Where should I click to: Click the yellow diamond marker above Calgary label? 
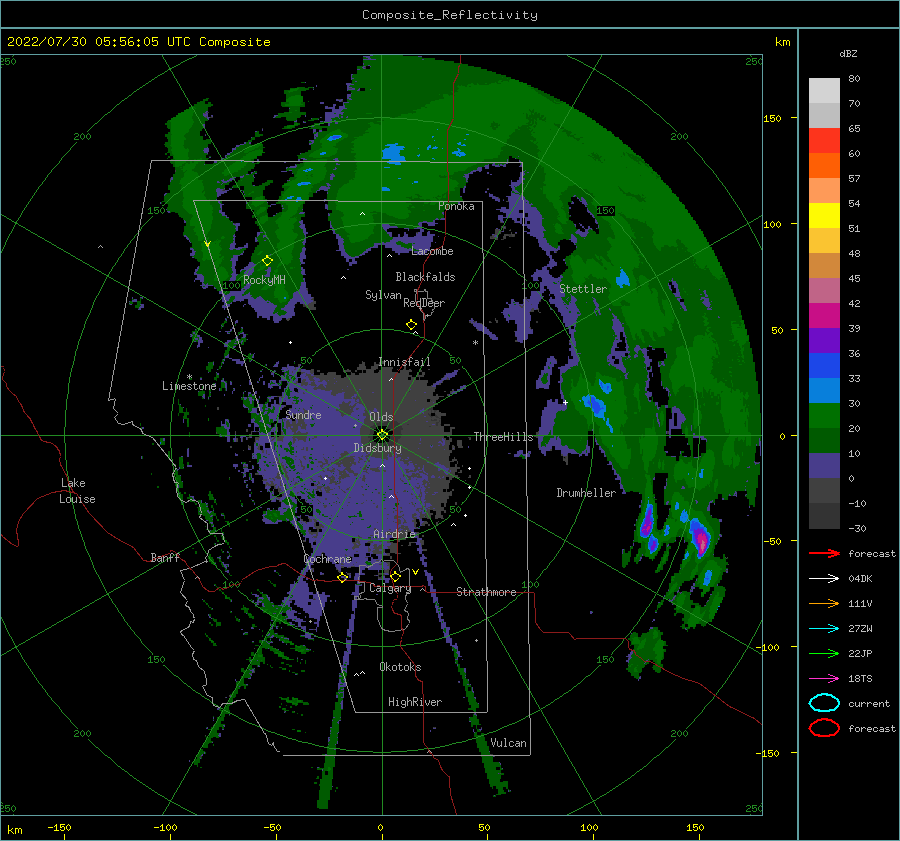click(395, 576)
